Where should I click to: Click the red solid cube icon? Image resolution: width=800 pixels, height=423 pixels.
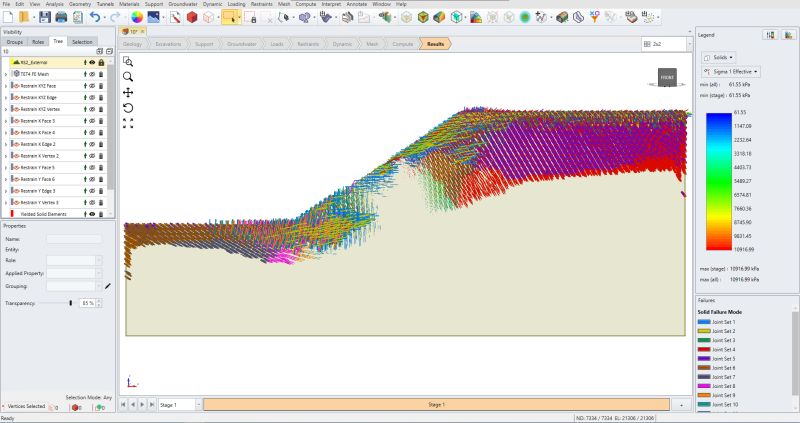[192, 17]
